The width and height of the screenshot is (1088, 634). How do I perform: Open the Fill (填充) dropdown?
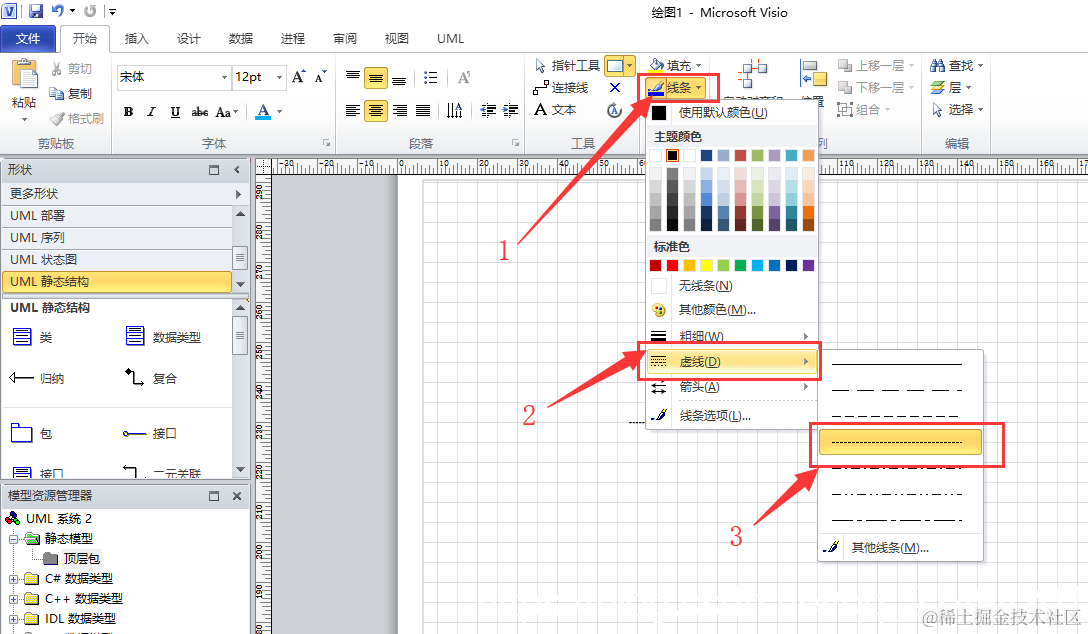click(x=675, y=65)
